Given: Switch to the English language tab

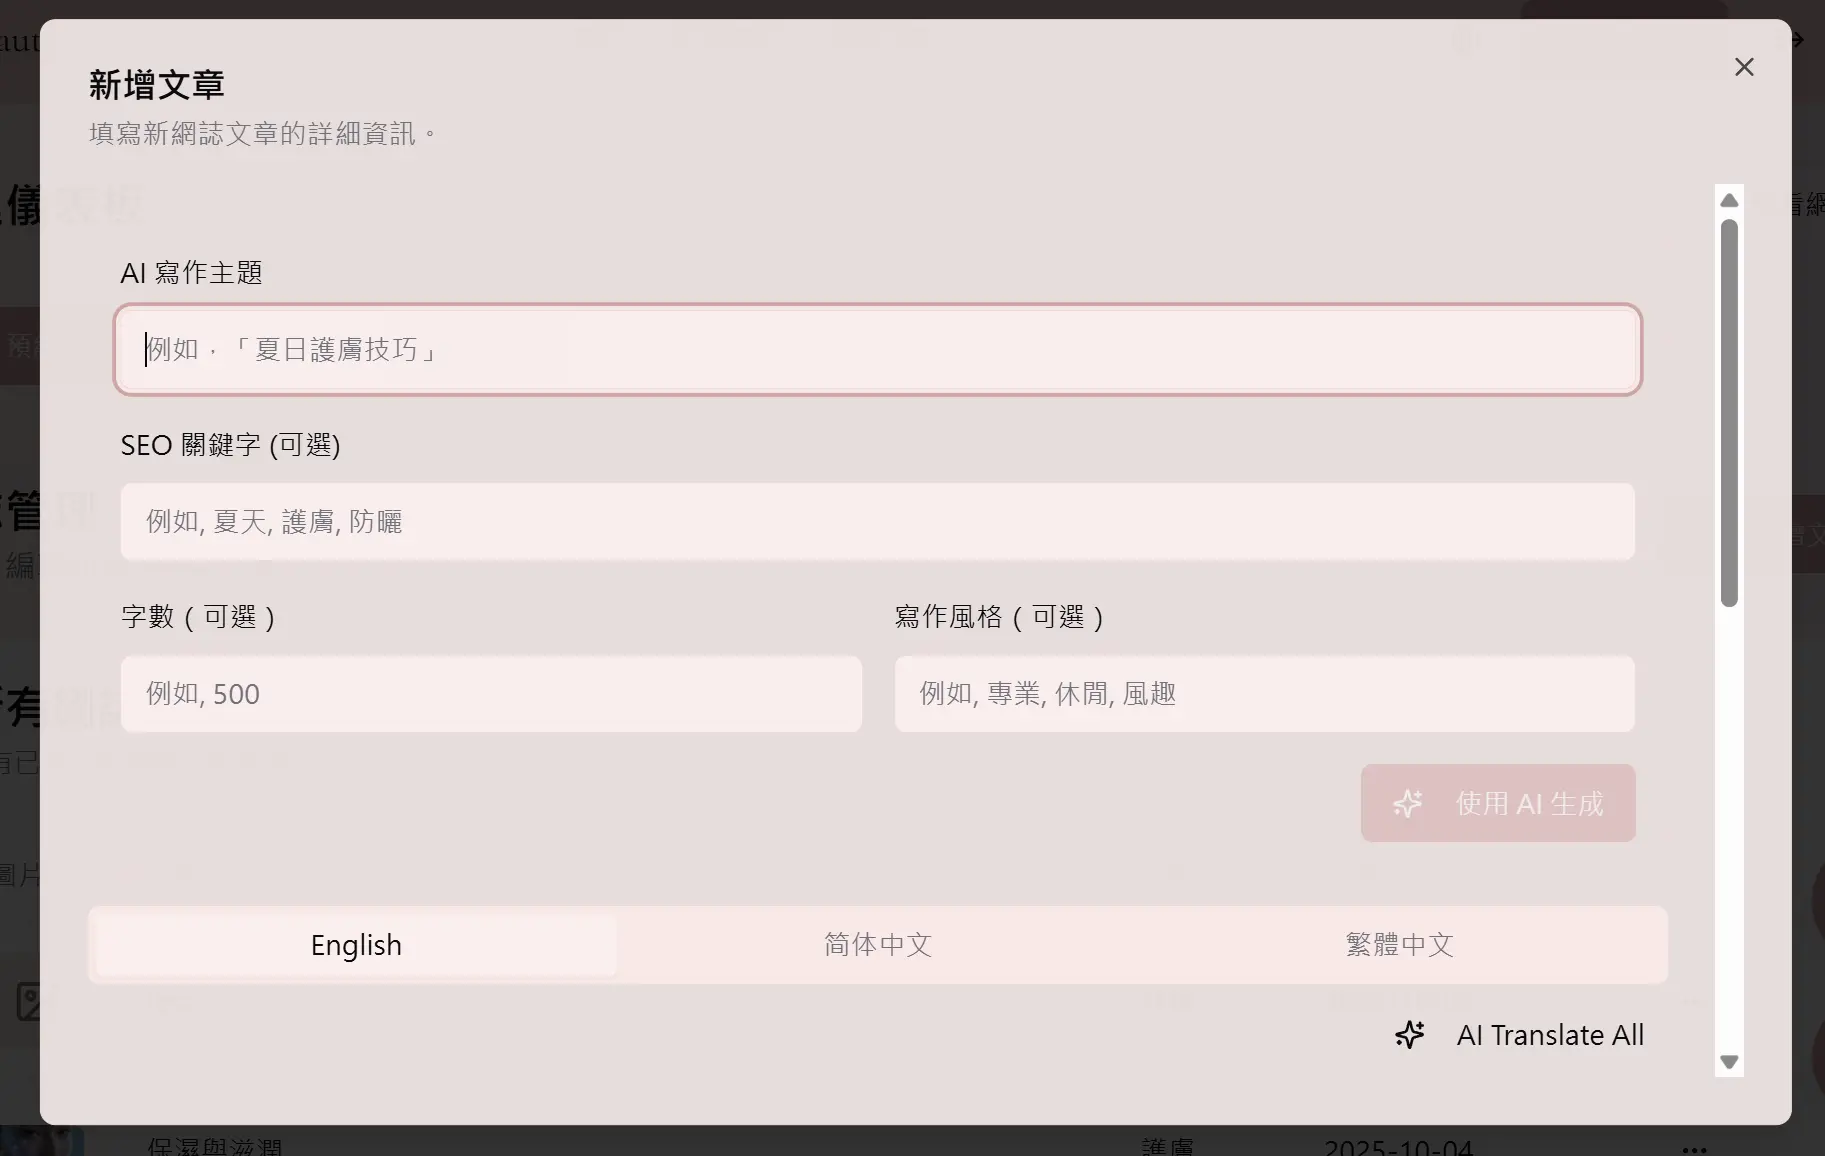Looking at the screenshot, I should click(356, 945).
